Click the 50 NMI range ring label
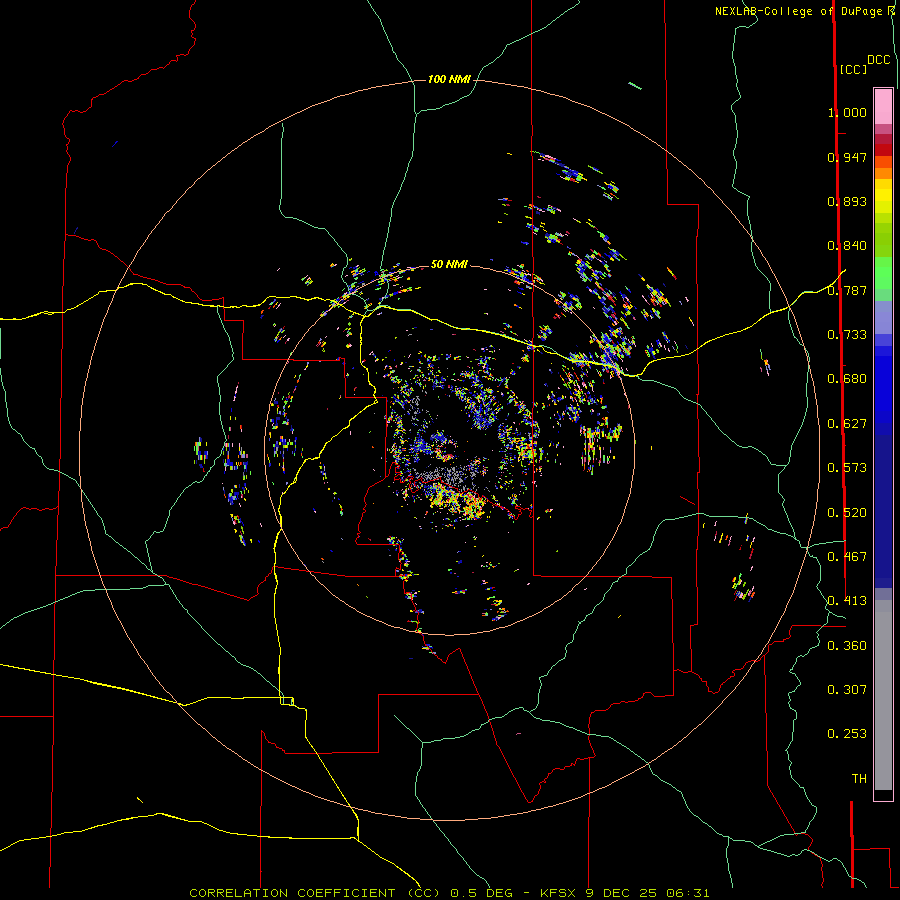 click(449, 264)
